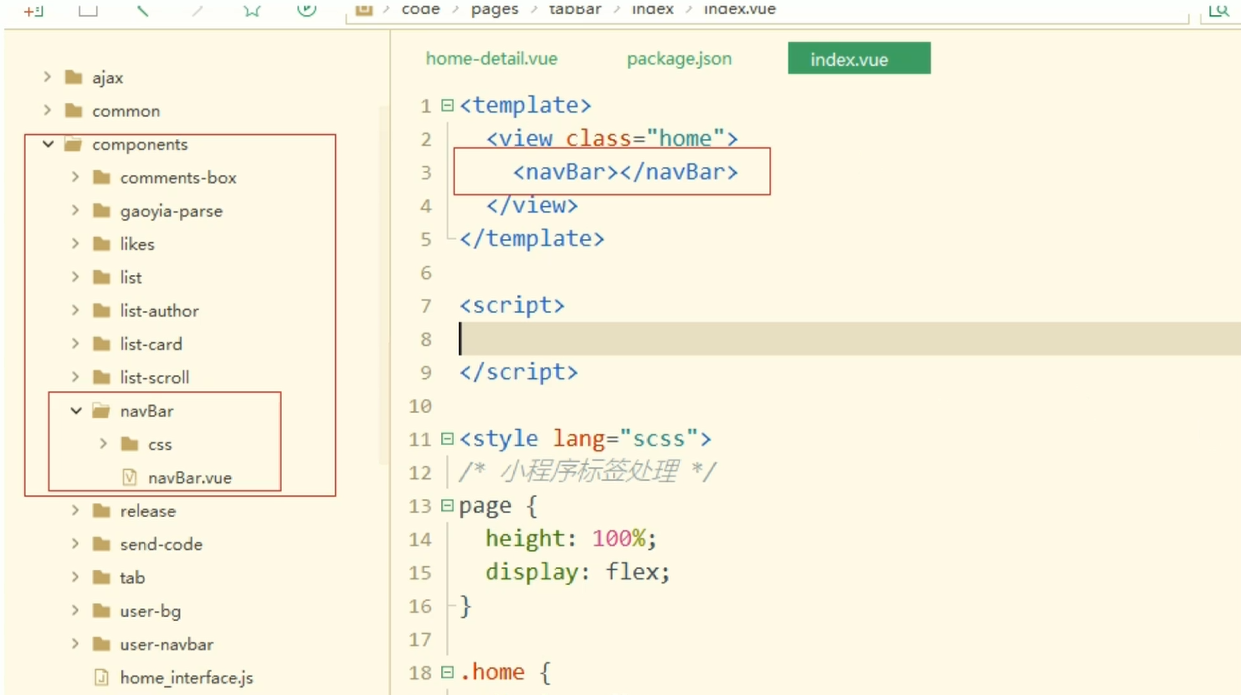This screenshot has width=1241, height=695.
Task: Expand the list-card folder chevron
Action: (x=75, y=344)
